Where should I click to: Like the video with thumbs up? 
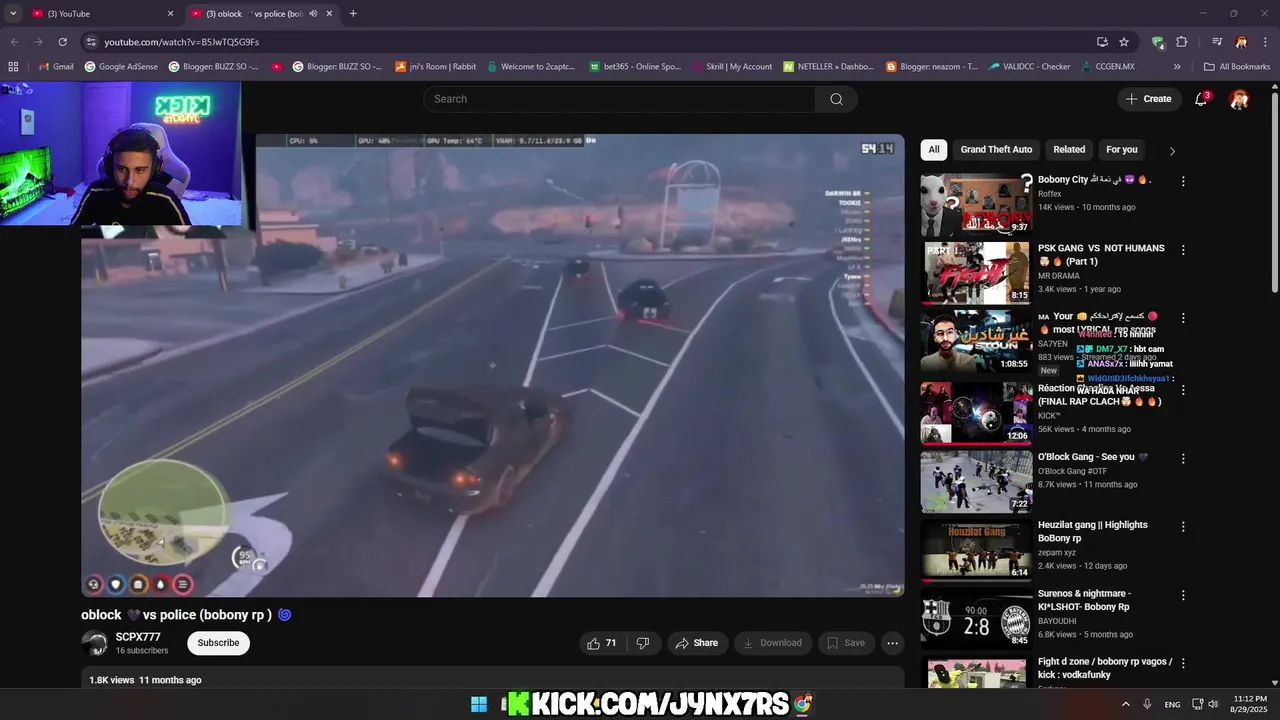click(601, 643)
